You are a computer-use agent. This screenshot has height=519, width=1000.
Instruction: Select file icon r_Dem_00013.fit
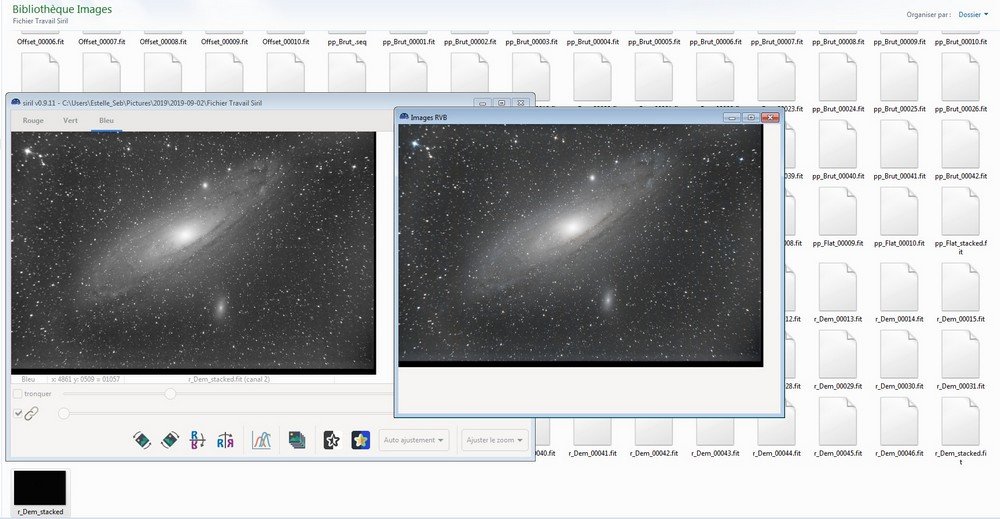[x=838, y=287]
